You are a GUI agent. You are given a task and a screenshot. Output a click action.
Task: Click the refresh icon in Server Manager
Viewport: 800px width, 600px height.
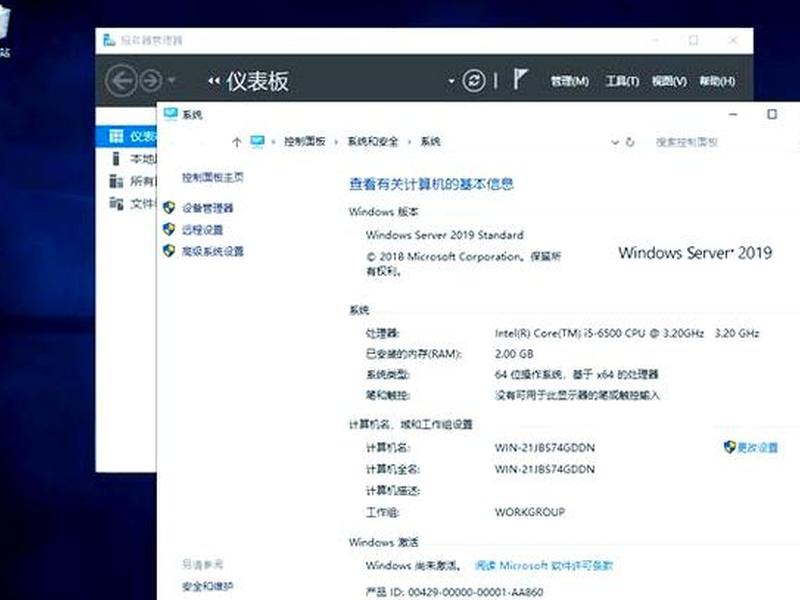coord(473,81)
